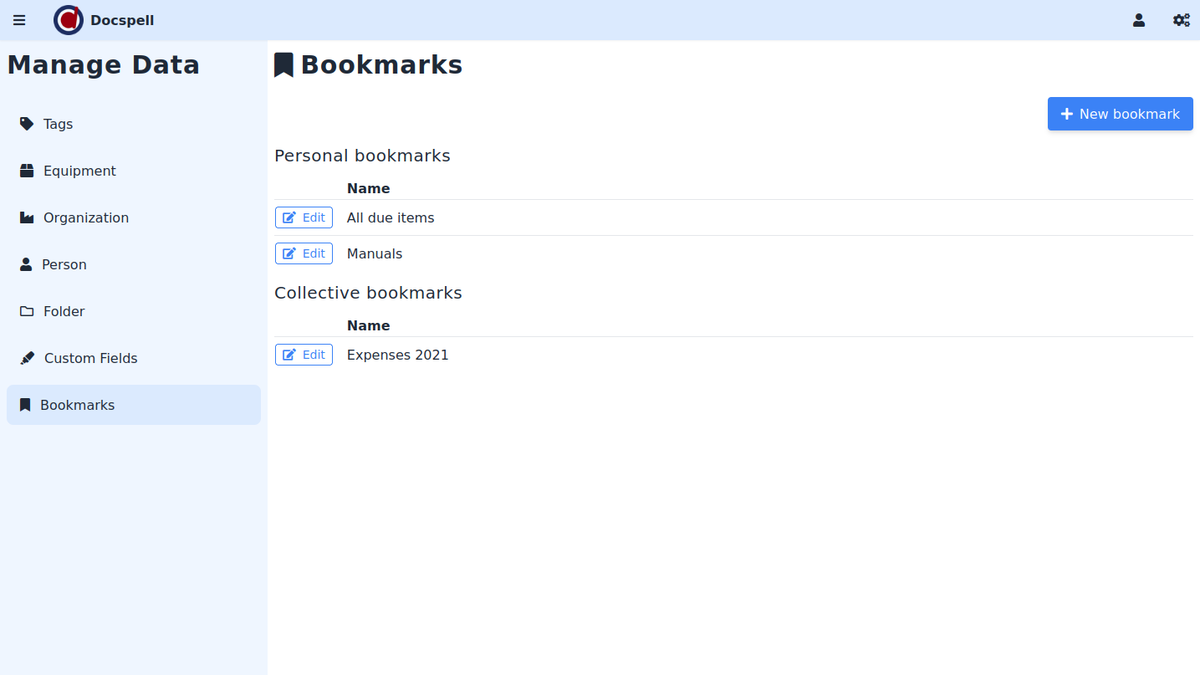Click the Tags icon in sidebar

pos(27,124)
